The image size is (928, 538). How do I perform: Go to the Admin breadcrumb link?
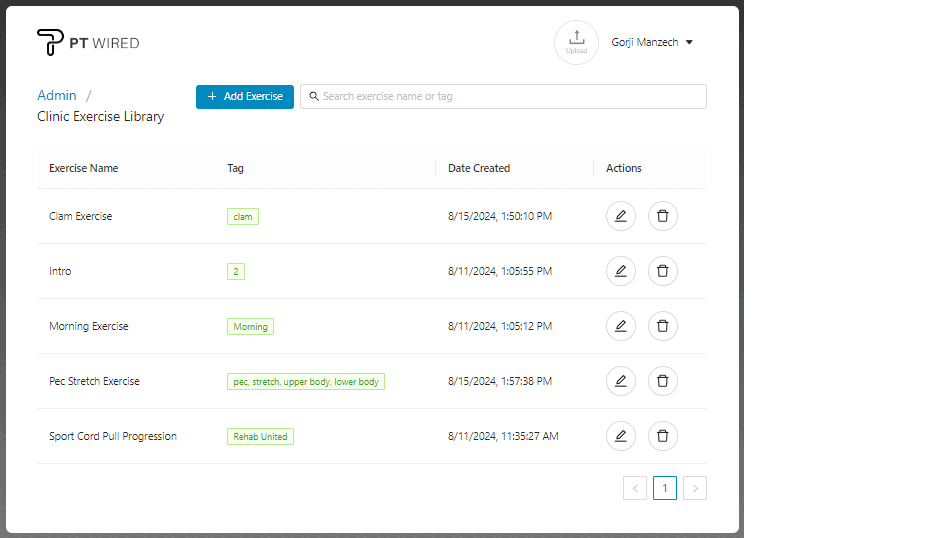coord(57,96)
